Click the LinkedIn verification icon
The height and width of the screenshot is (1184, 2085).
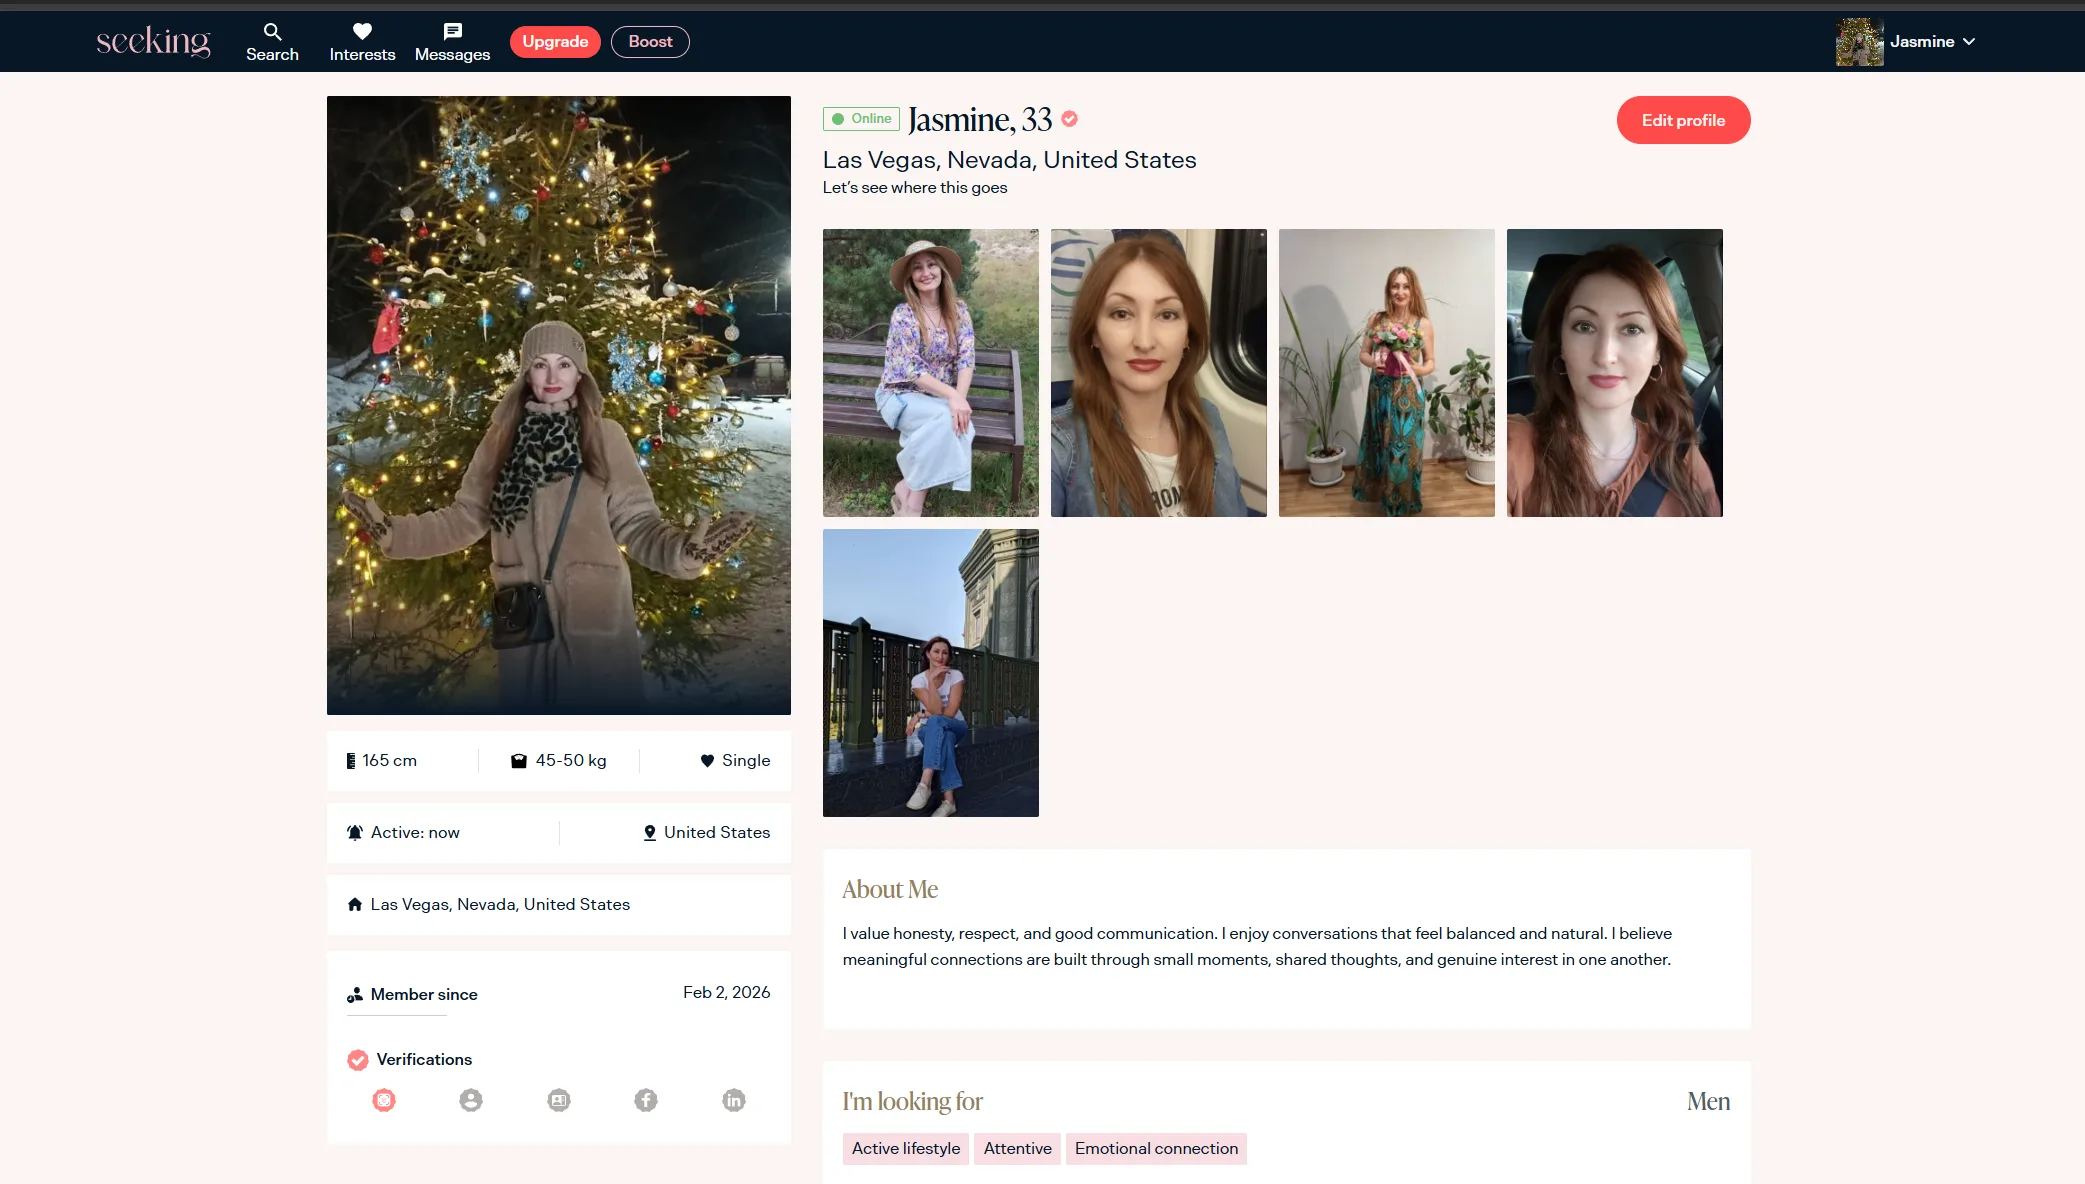point(734,1100)
